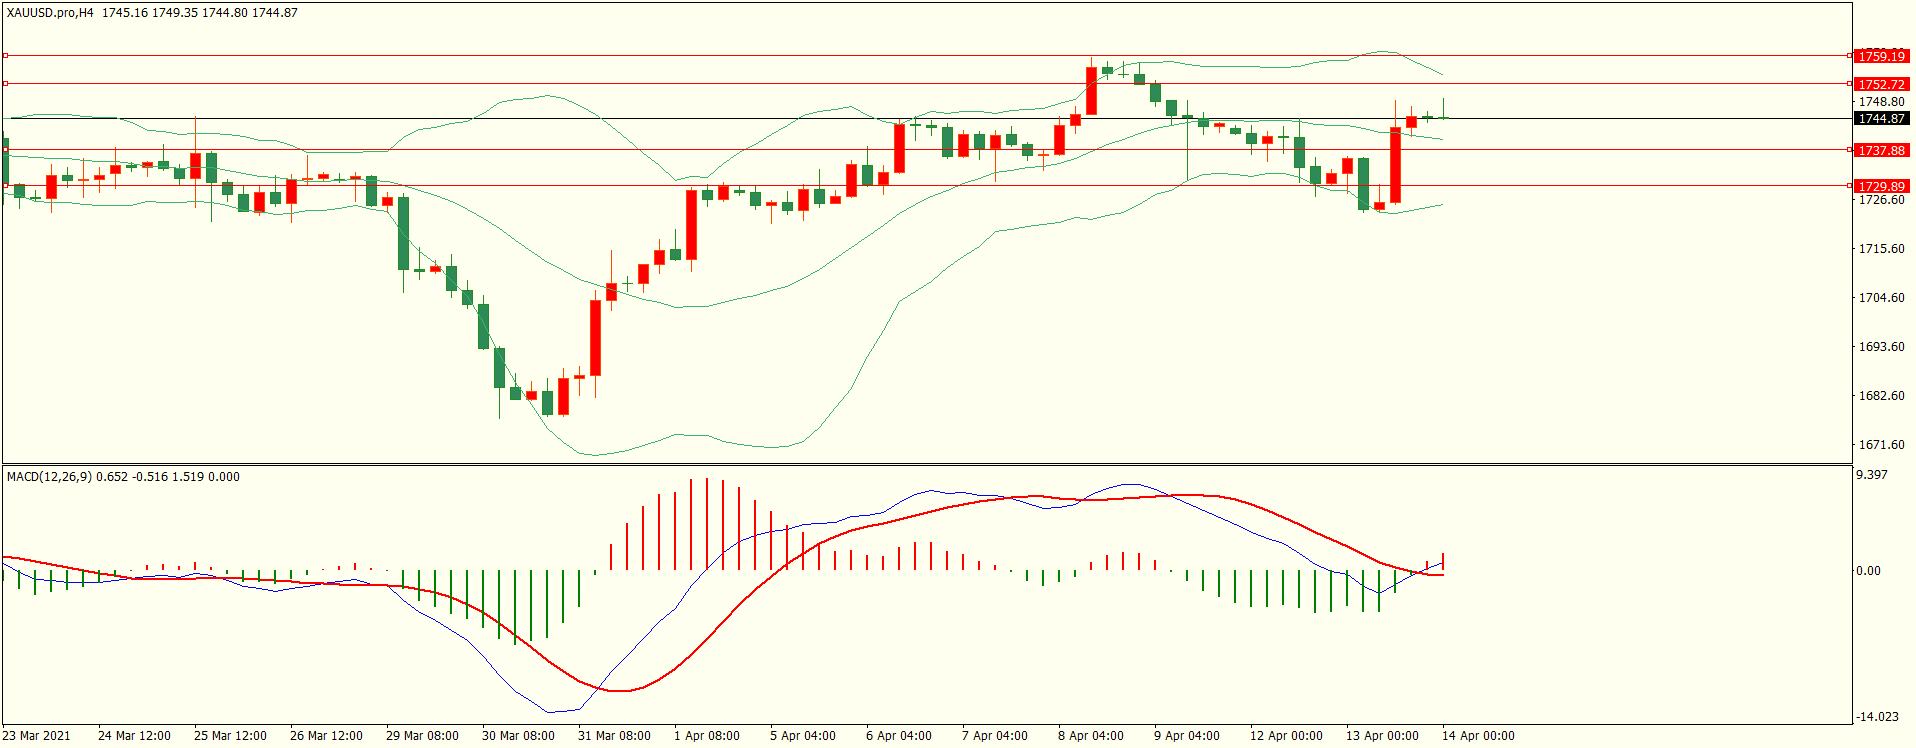Viewport: 1916px width, 748px height.
Task: Click the 23 Mar 2021 date label
Action: point(37,736)
